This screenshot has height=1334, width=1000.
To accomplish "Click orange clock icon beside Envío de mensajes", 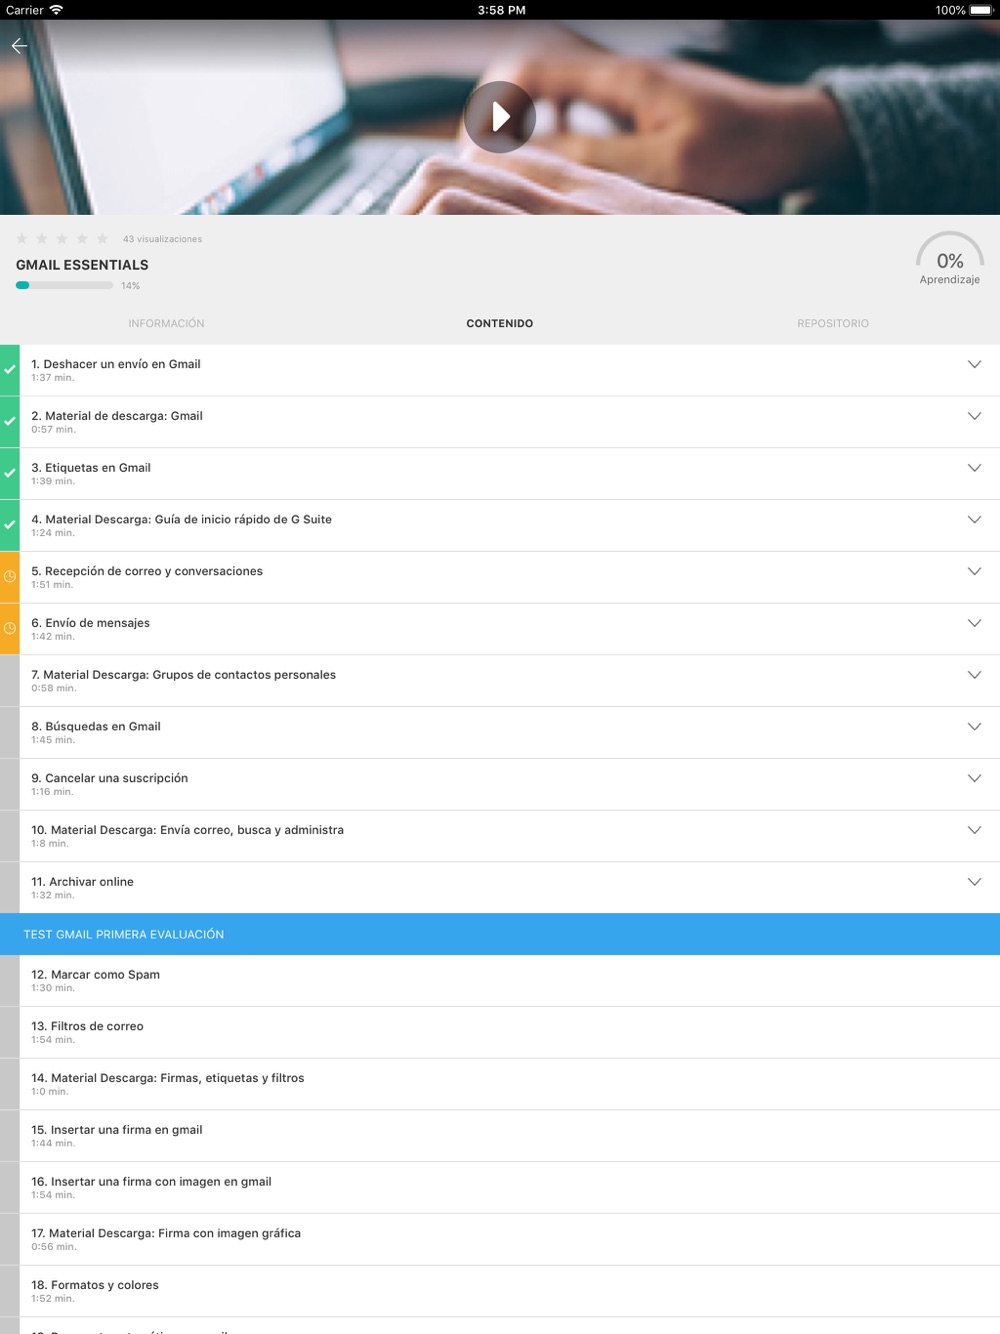I will click(x=10, y=629).
